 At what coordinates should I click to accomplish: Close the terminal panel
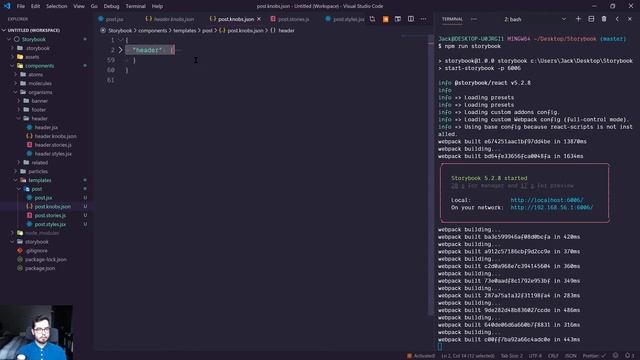click(630, 19)
